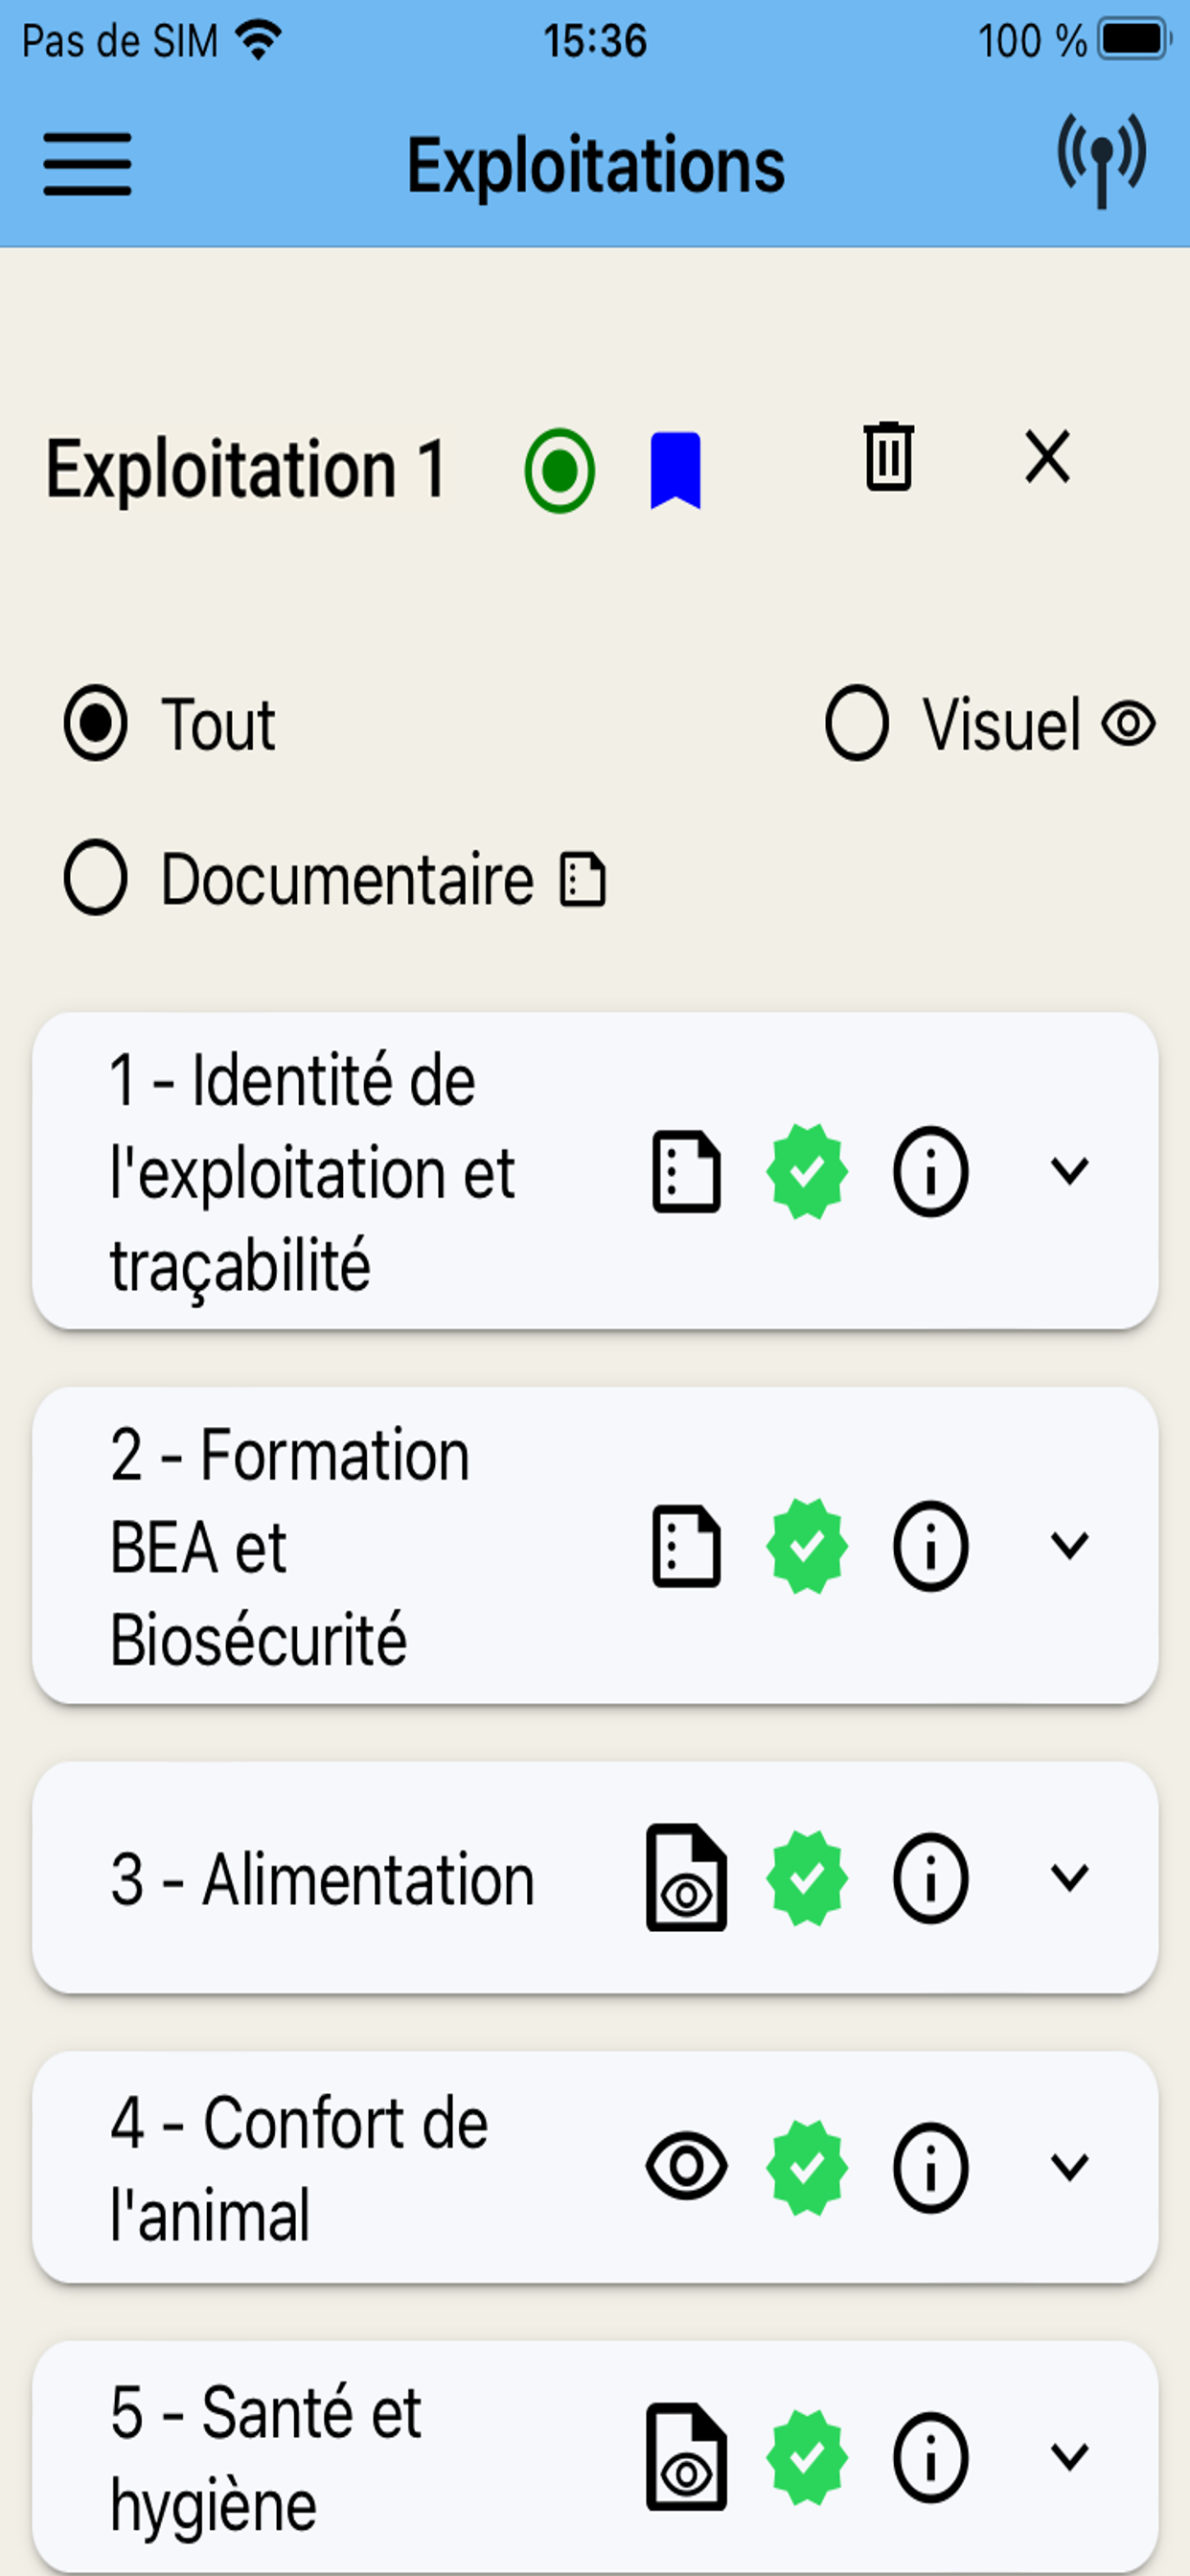Close Exploitation 1 with the X
The height and width of the screenshot is (2576, 1190).
coord(1047,457)
